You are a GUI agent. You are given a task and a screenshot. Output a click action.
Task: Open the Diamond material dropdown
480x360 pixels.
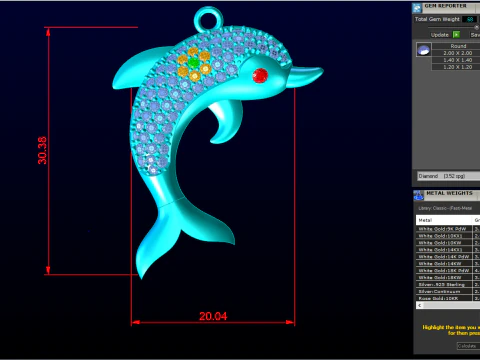tap(449, 176)
